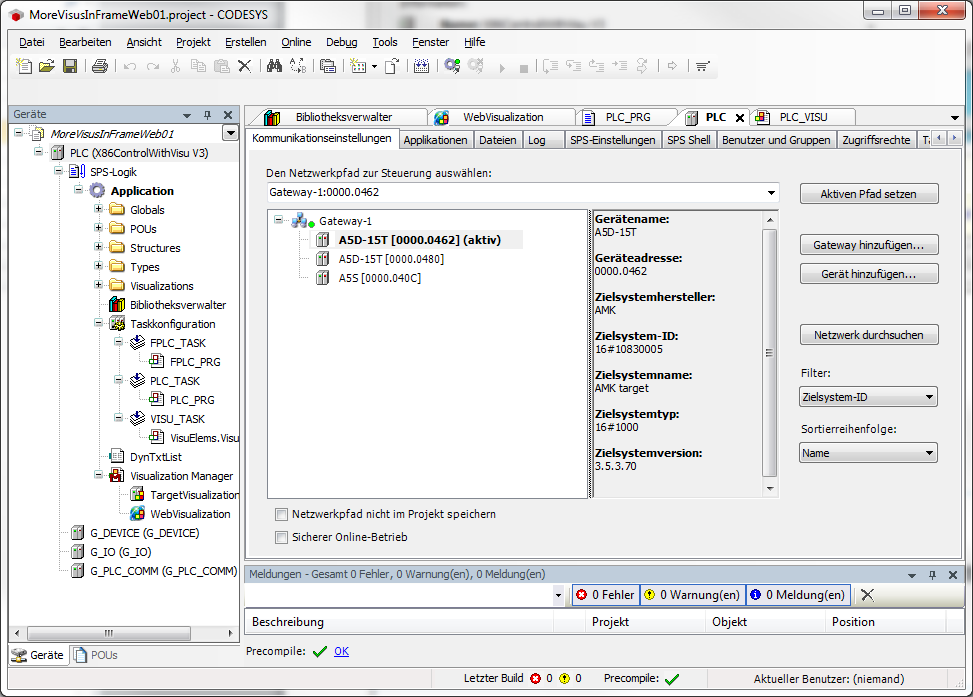
Task: Select device A5S [0000.040C]
Action: pyautogui.click(x=379, y=278)
